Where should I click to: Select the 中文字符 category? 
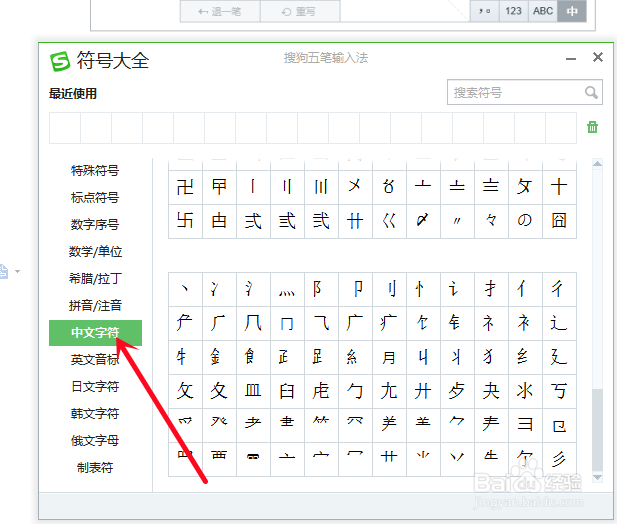tap(95, 333)
